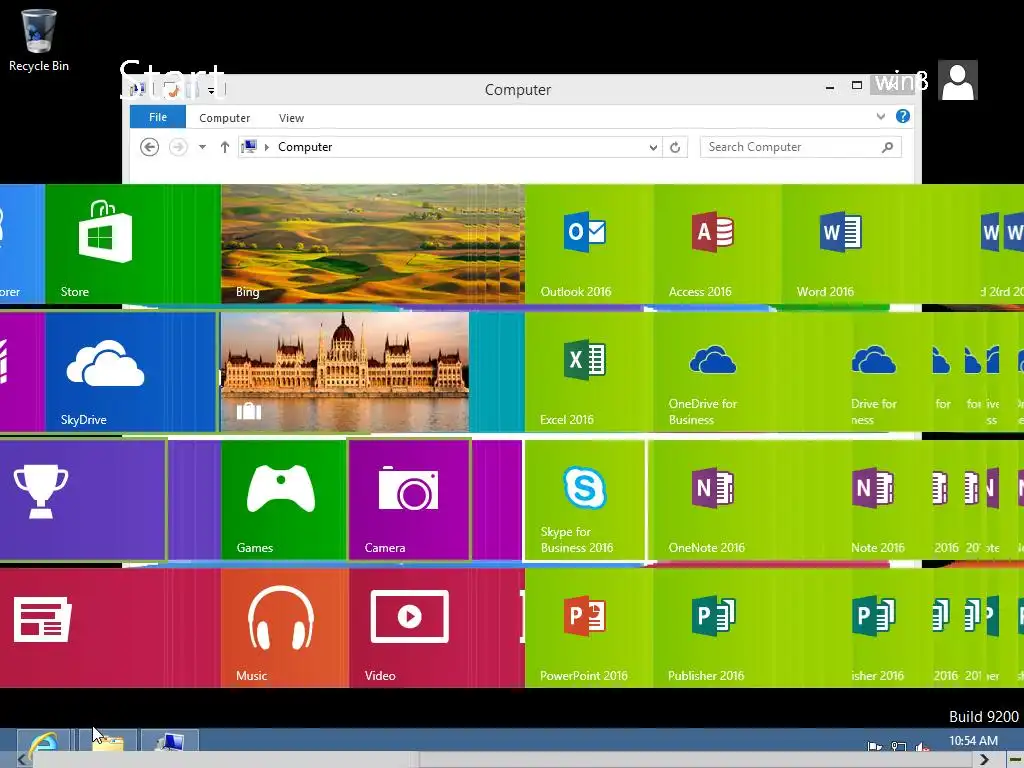Image resolution: width=1024 pixels, height=768 pixels.
Task: Expand the ribbon with the chevron
Action: (x=881, y=116)
